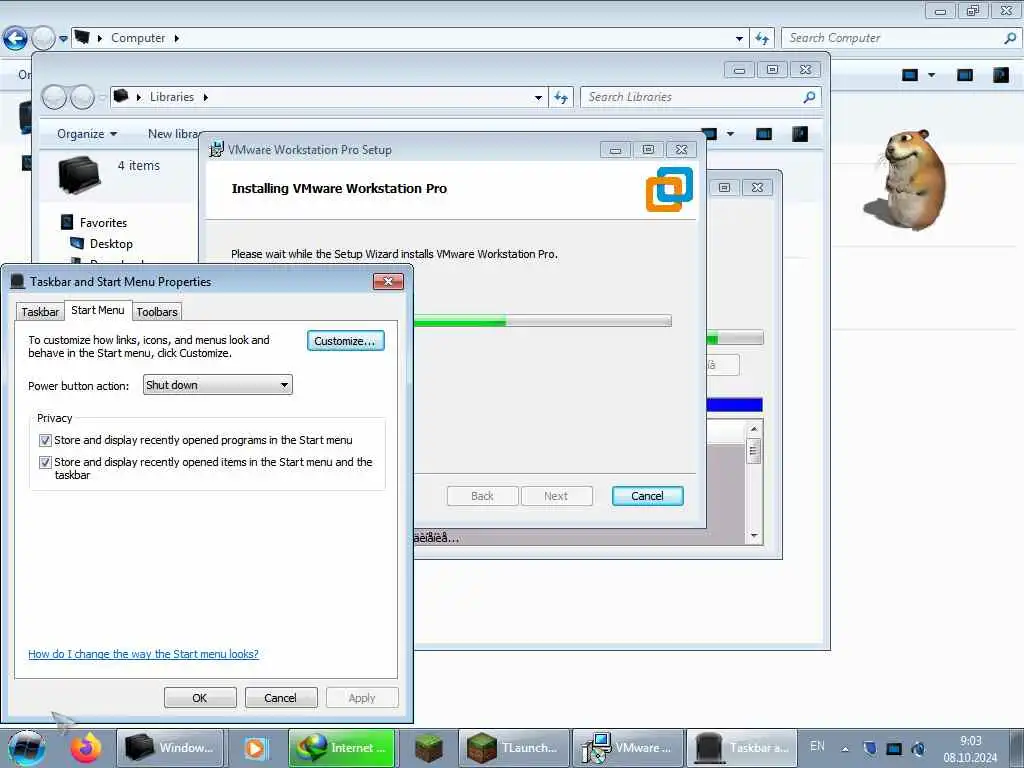The width and height of the screenshot is (1024, 768).
Task: Switch to the Toolbars tab
Action: [x=157, y=312]
